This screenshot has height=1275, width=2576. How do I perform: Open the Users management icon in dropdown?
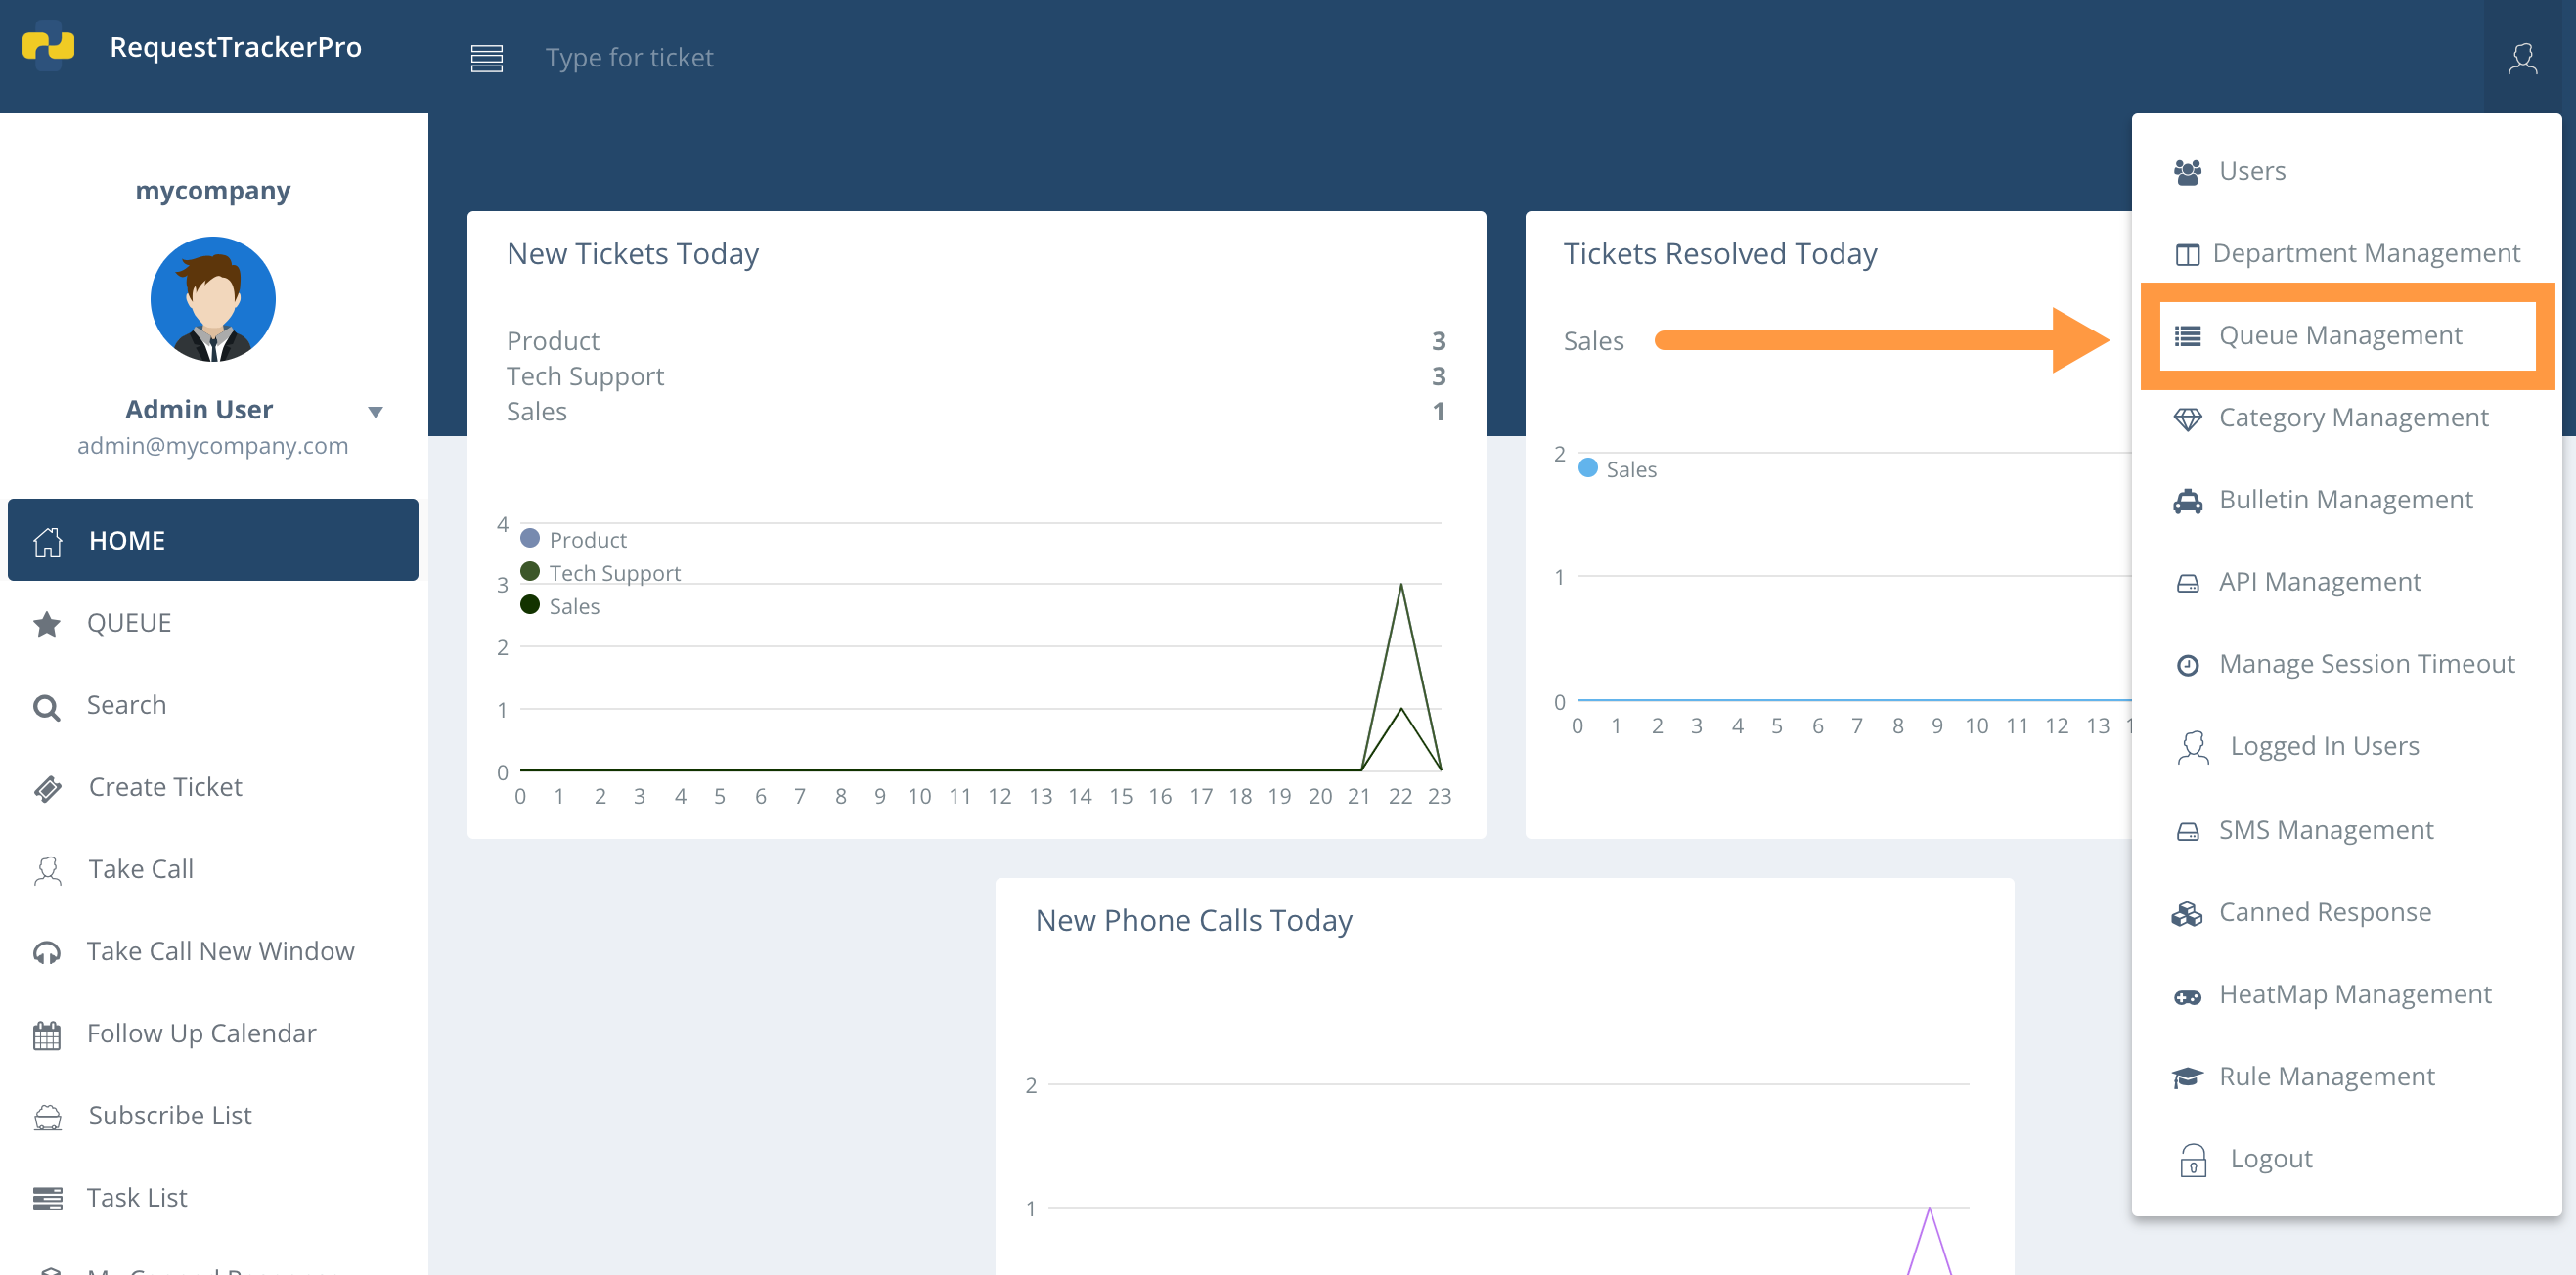click(x=2188, y=170)
